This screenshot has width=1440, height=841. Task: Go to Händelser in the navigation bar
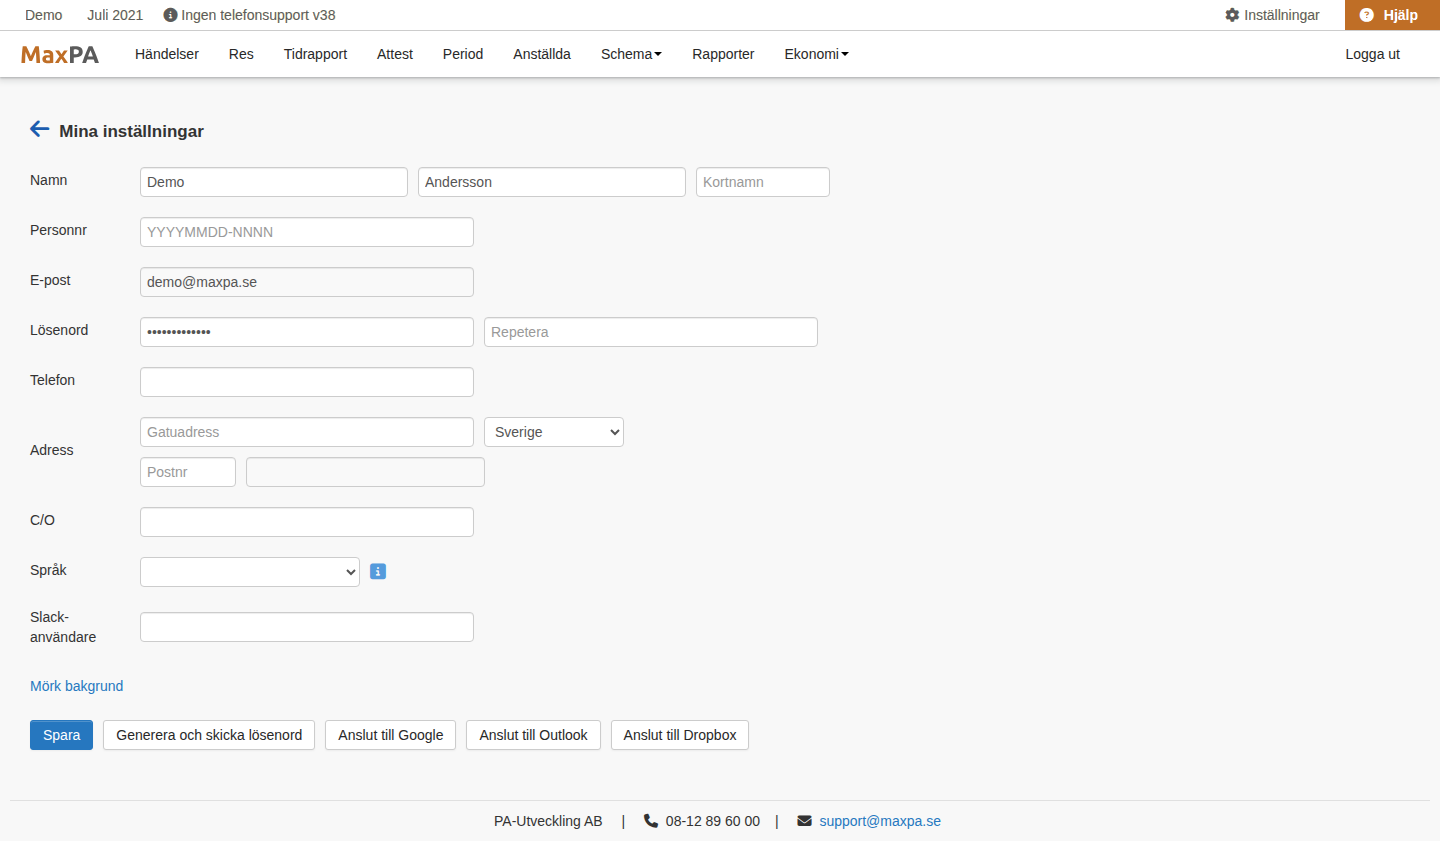point(167,54)
